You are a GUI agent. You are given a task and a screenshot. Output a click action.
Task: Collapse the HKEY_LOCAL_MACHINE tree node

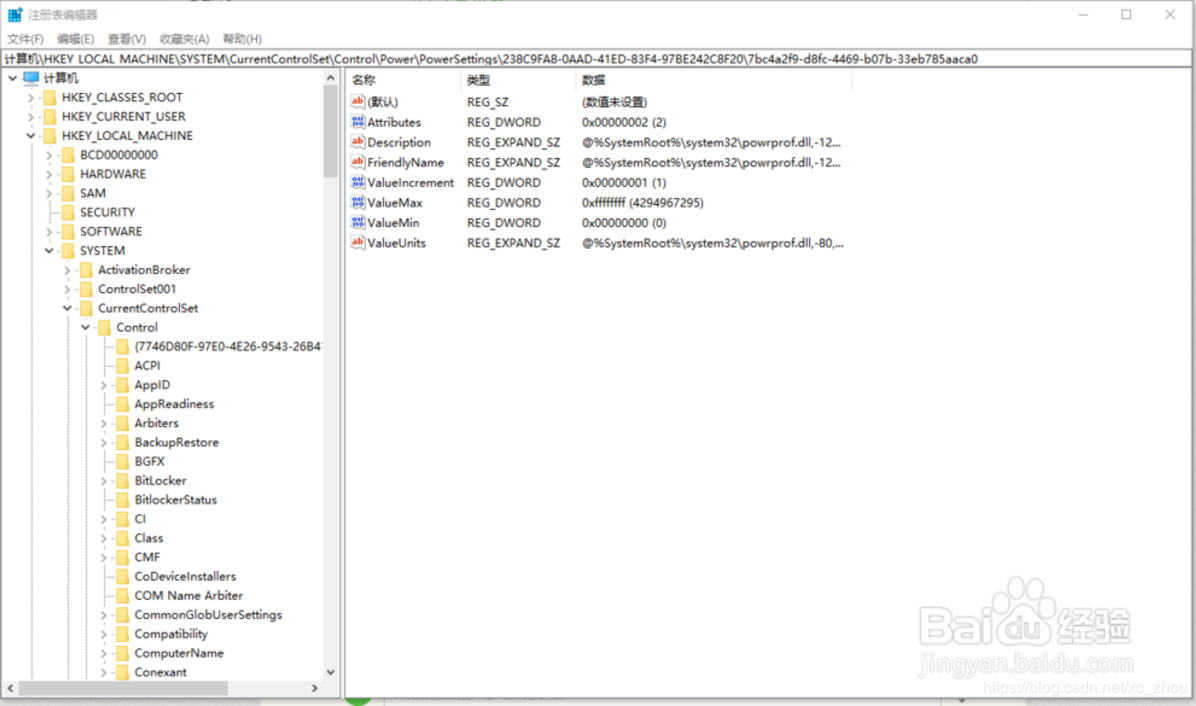click(x=31, y=136)
